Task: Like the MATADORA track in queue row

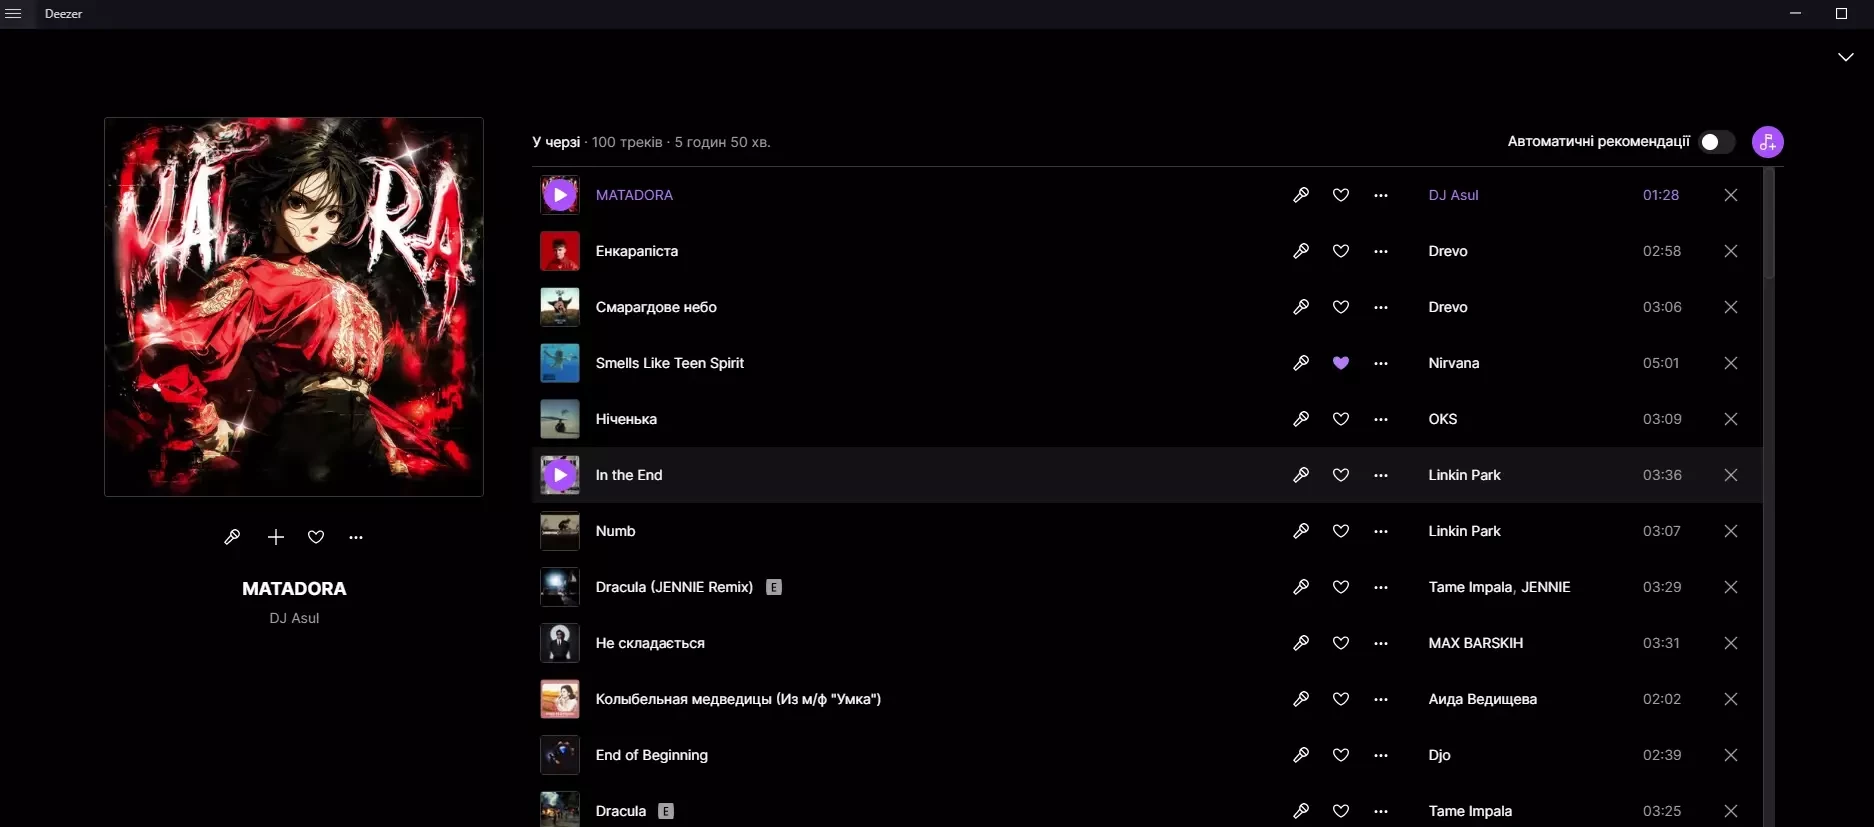Action: pyautogui.click(x=1341, y=195)
